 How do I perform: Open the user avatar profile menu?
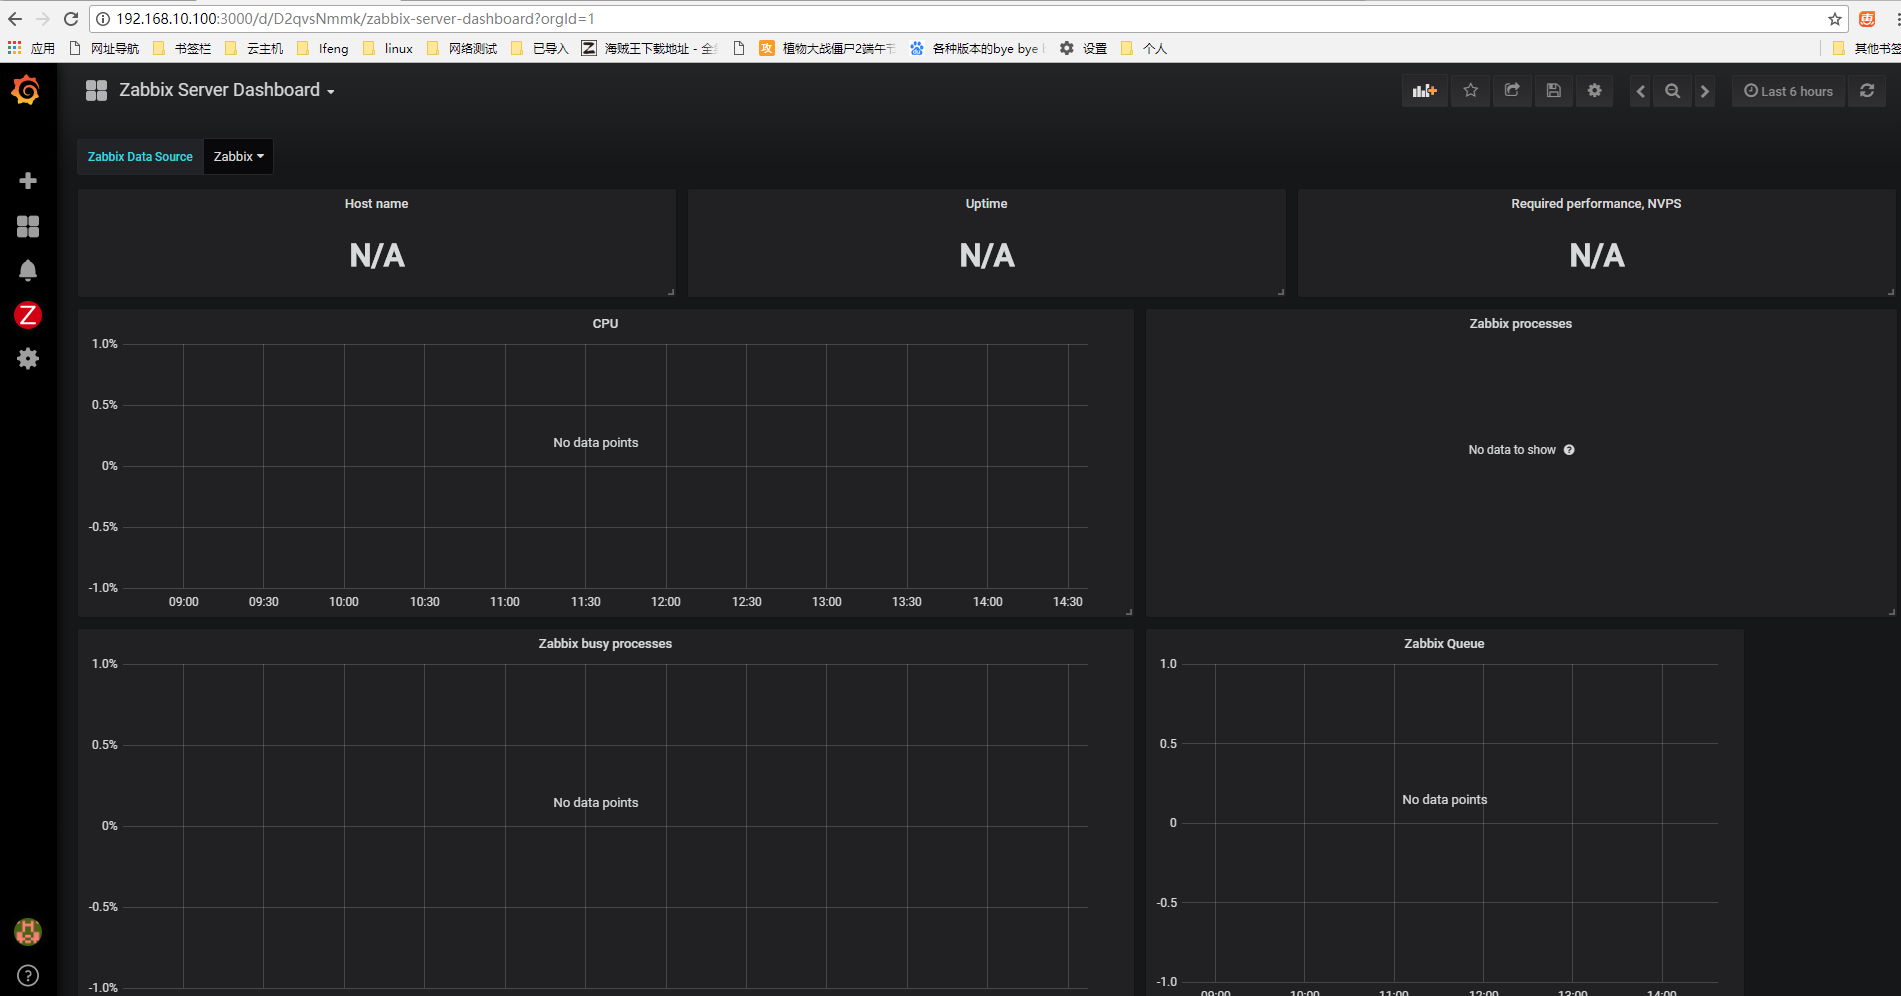(x=28, y=932)
